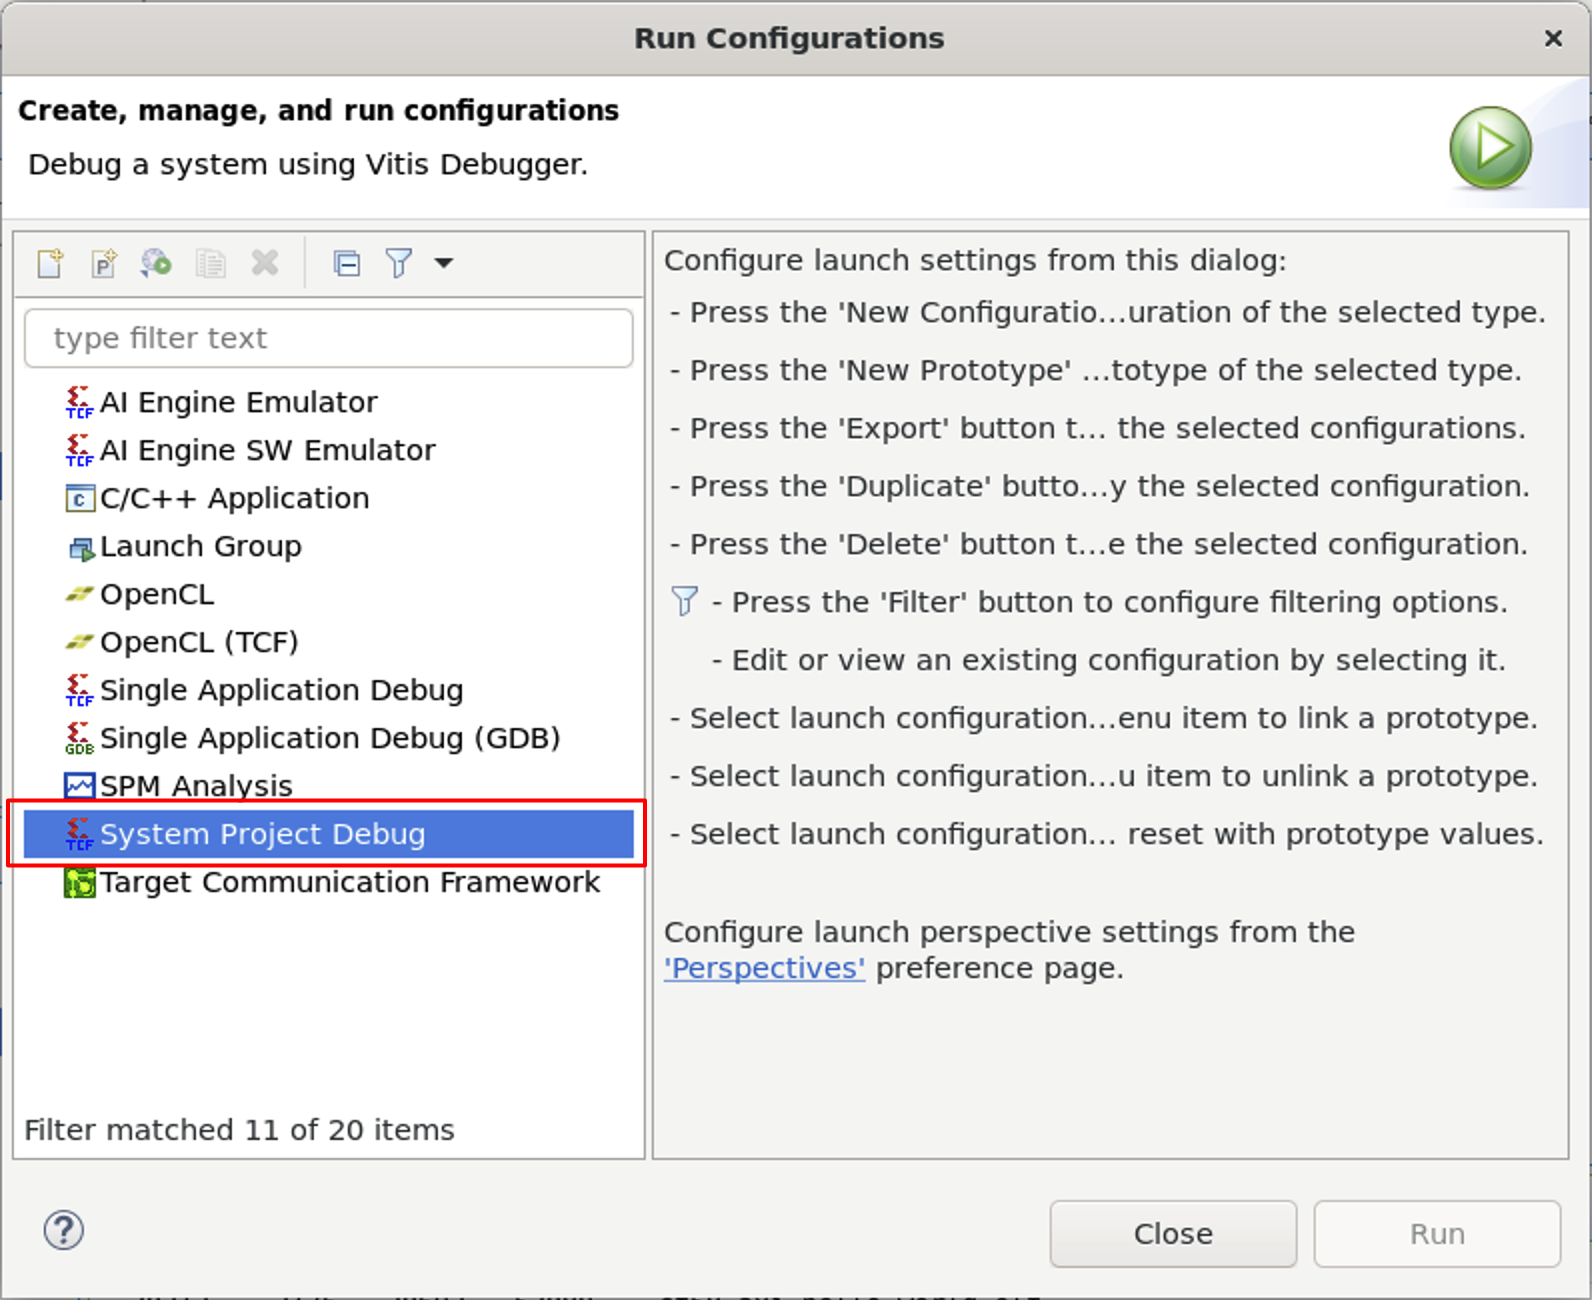1592x1300 pixels.
Task: Open the 'Perspectives' preference page link
Action: pyautogui.click(x=764, y=968)
